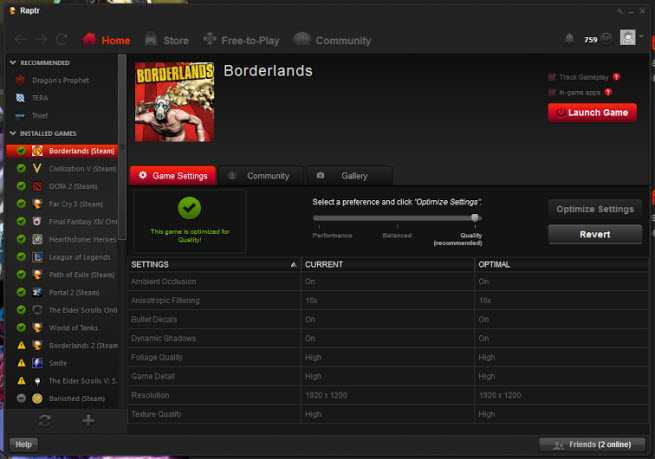Click the Launch Game button
This screenshot has height=459, width=655.
click(x=592, y=112)
